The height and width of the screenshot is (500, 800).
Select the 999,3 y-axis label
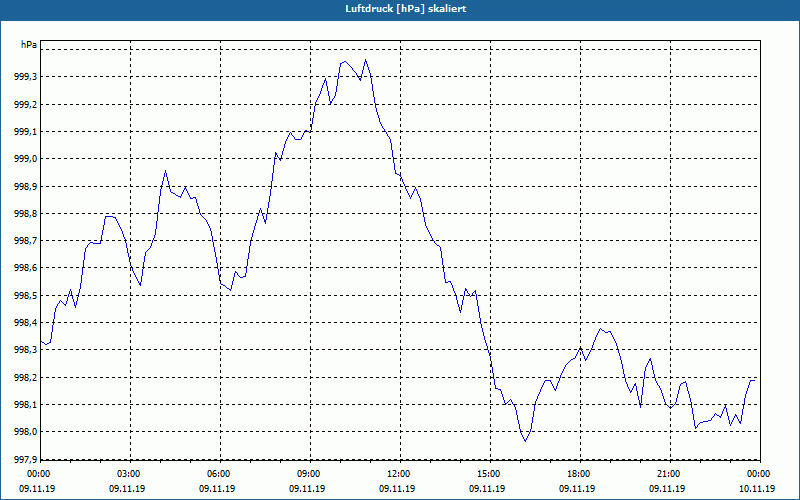click(x=27, y=77)
